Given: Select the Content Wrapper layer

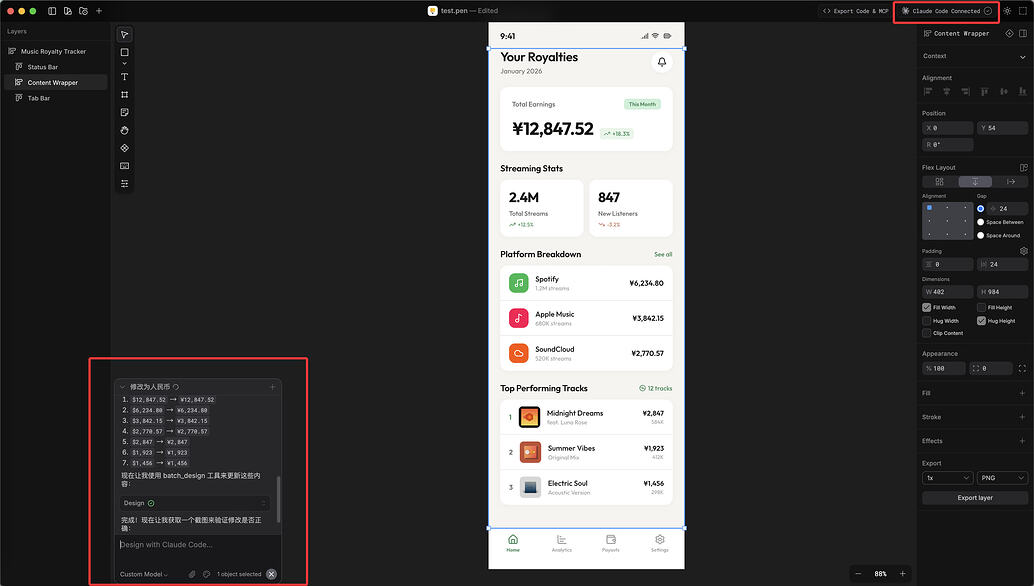Looking at the screenshot, I should click(53, 82).
